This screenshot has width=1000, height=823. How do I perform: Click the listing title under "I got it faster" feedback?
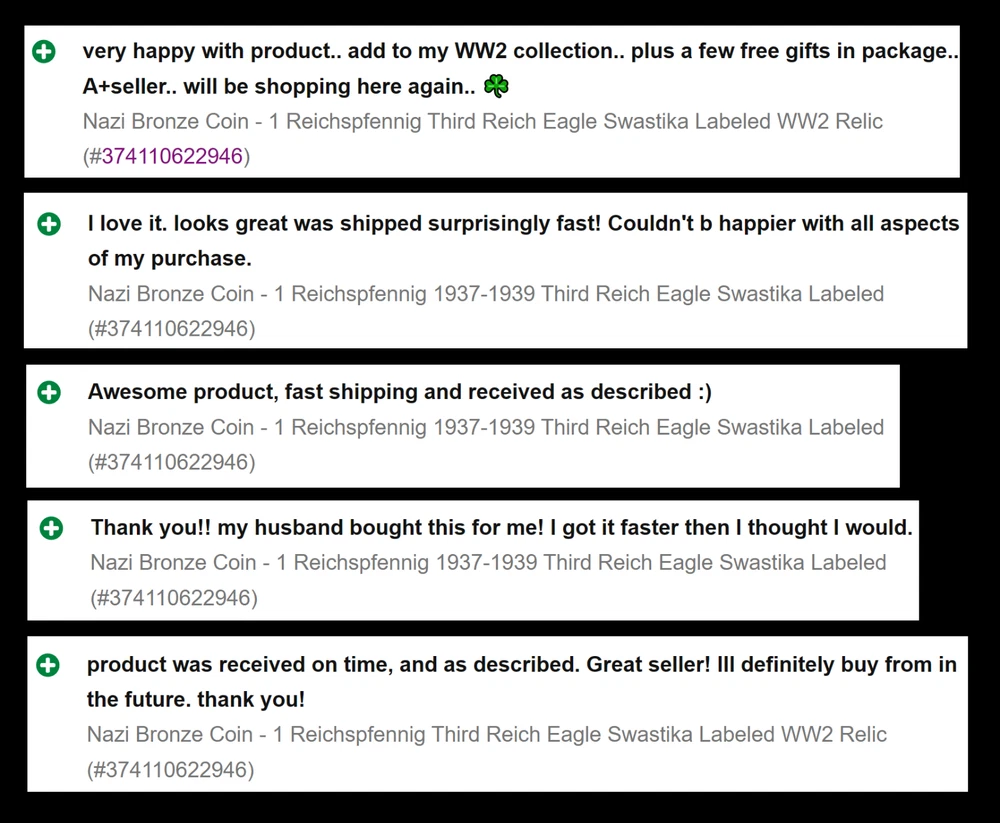488,563
